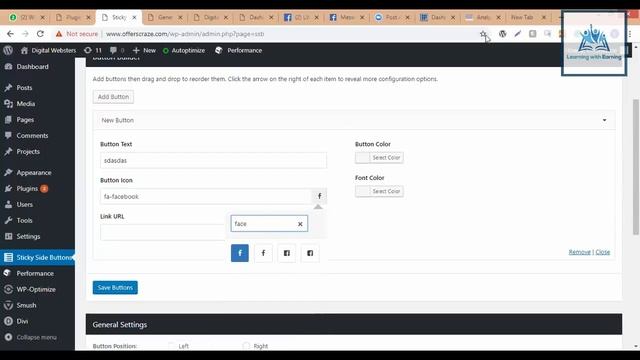Open the Pages sidebar item

[25, 120]
